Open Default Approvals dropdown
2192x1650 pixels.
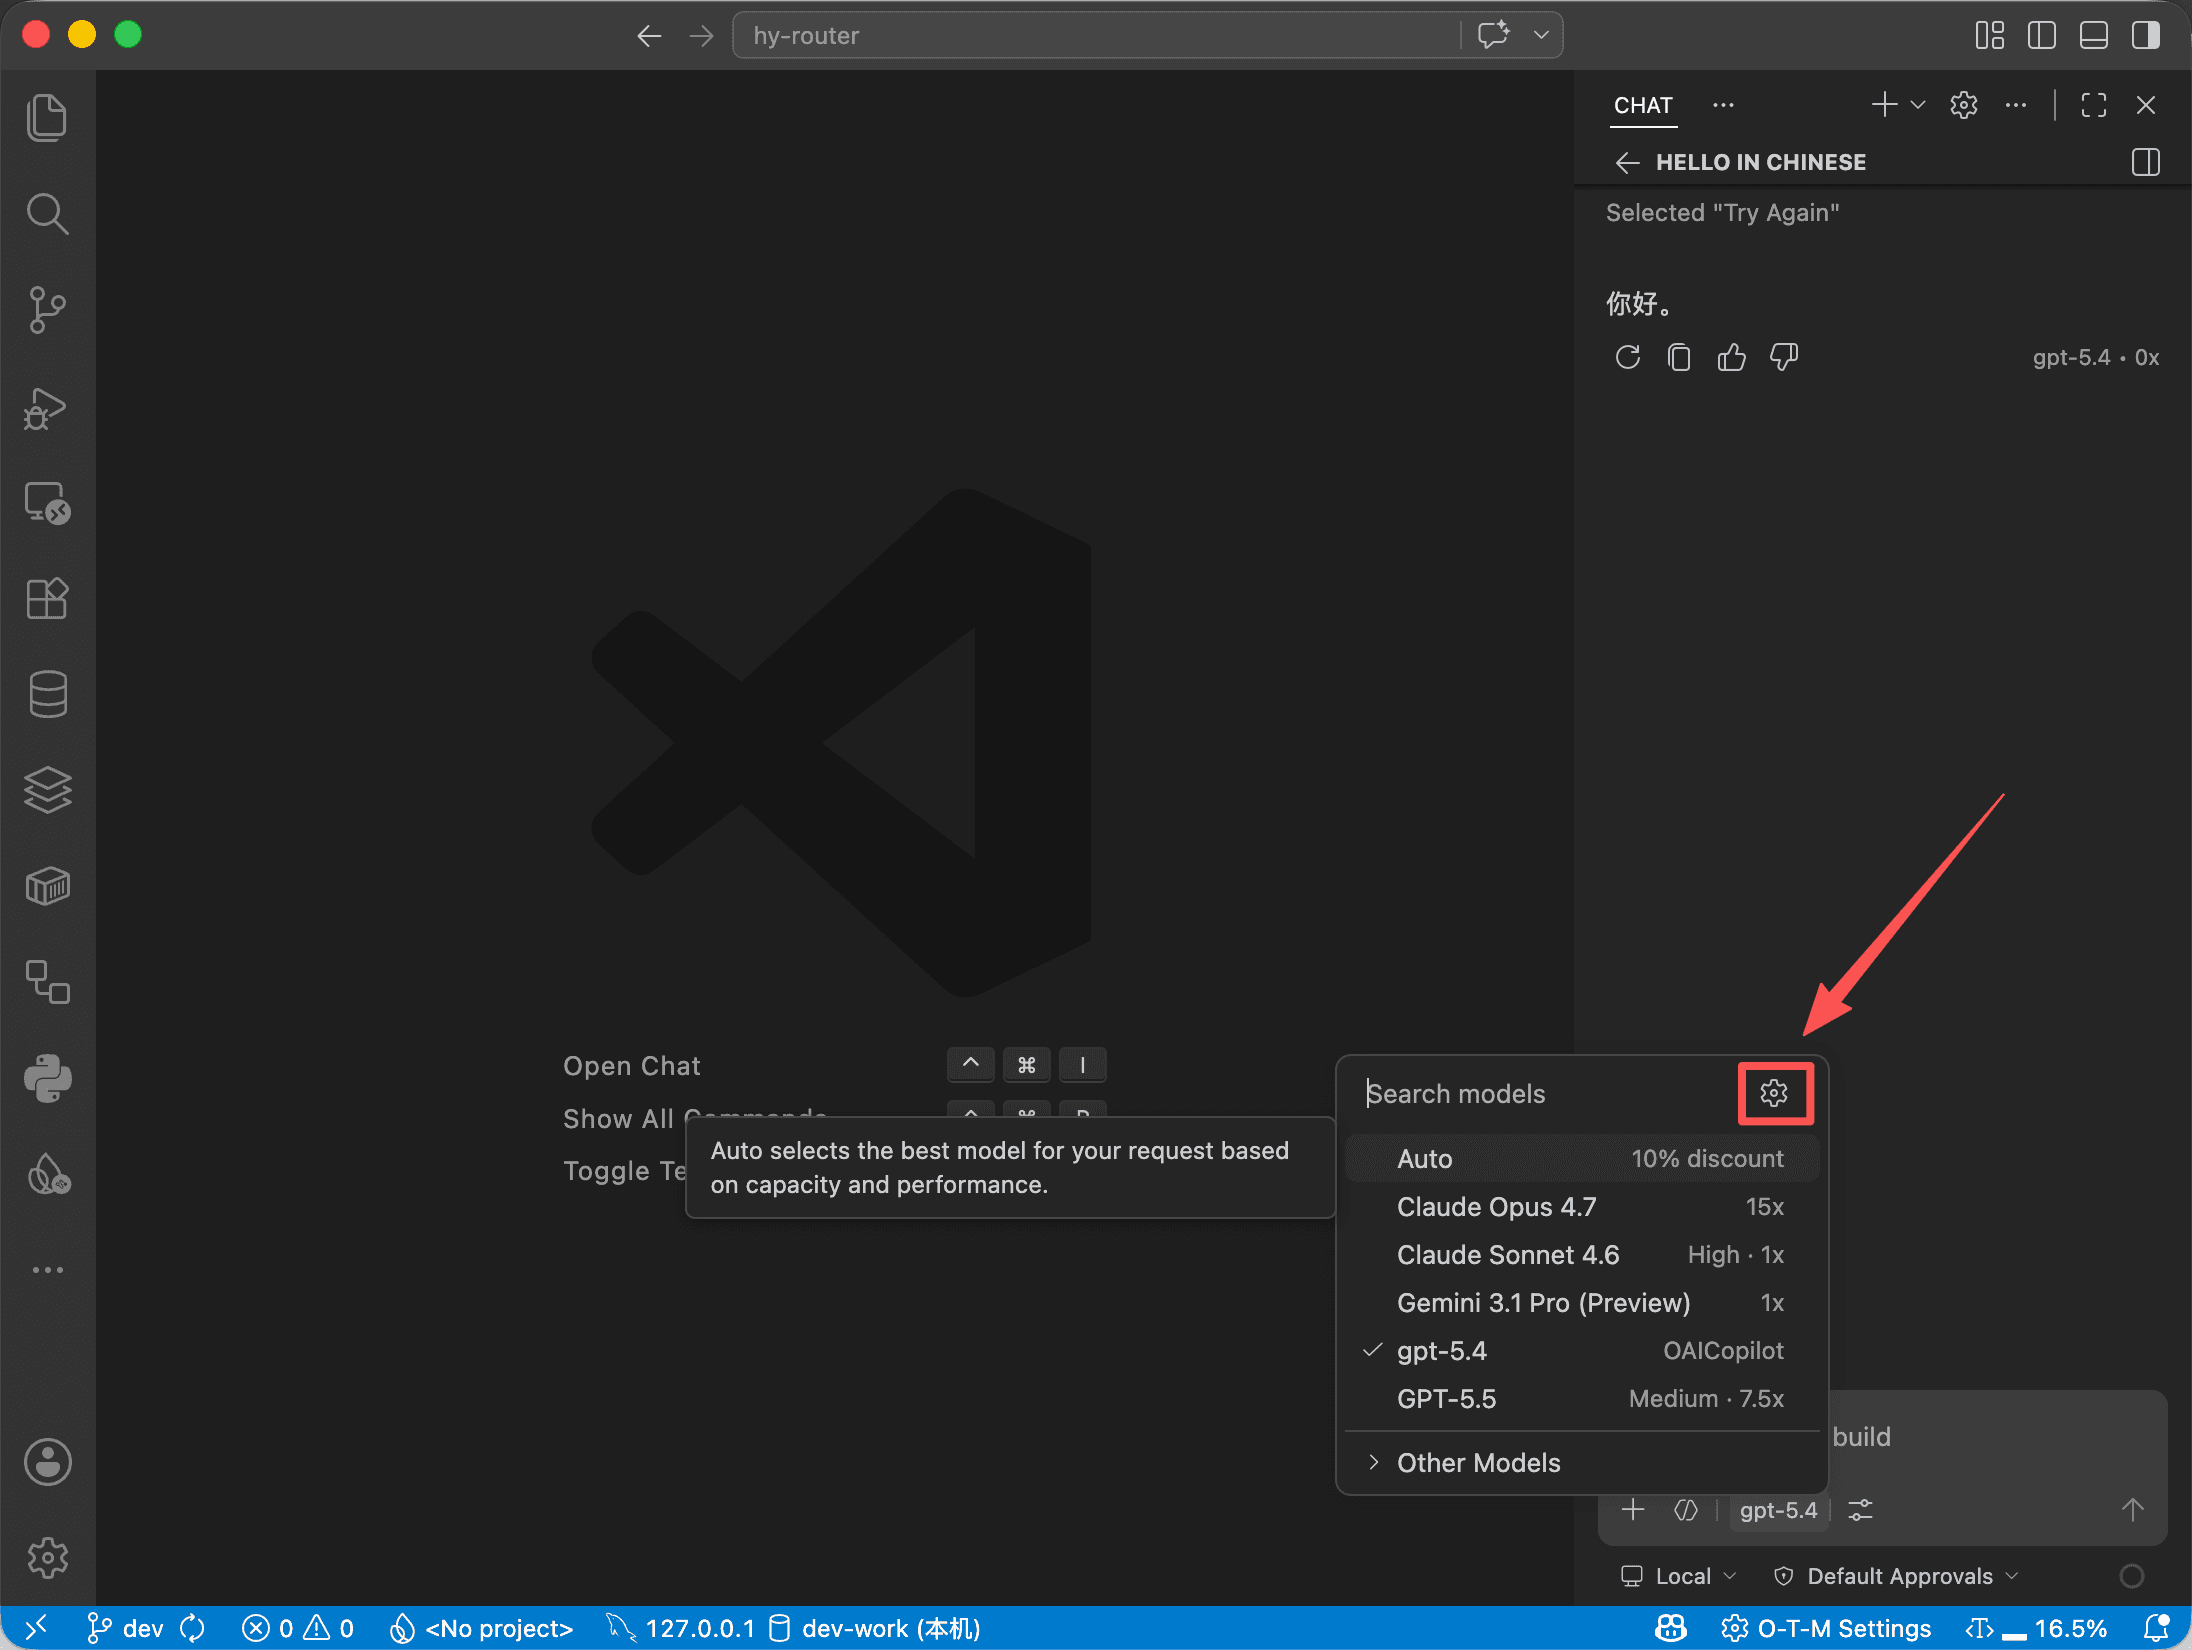click(1895, 1576)
